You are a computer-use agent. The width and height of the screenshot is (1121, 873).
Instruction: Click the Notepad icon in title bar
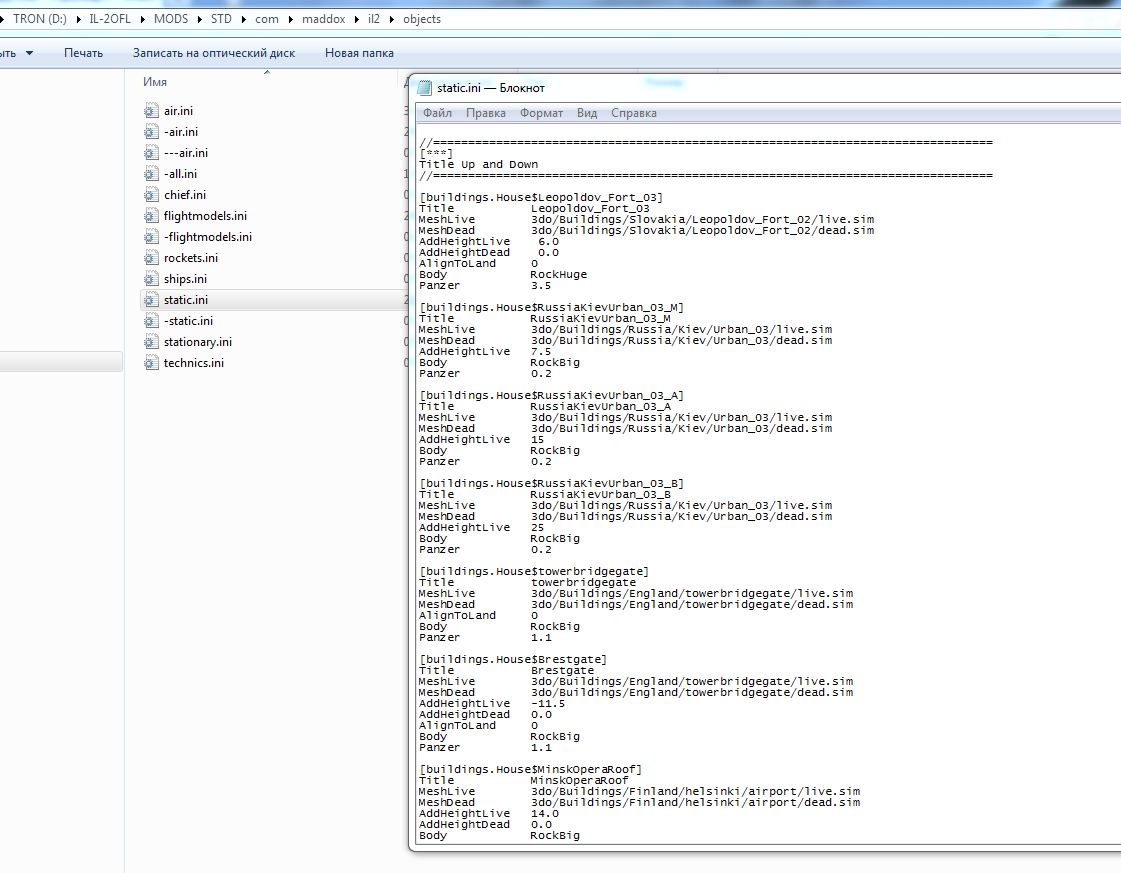425,88
